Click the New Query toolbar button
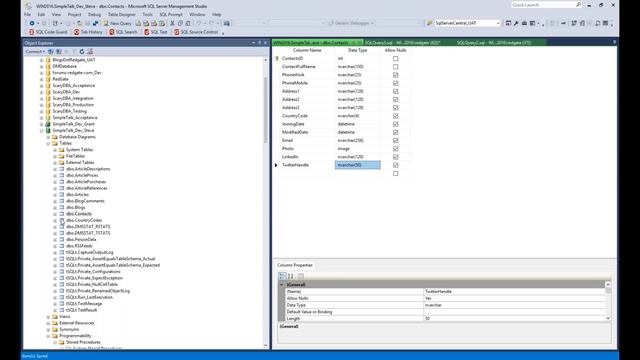Screen dimensions: 640x360 coord(117,23)
